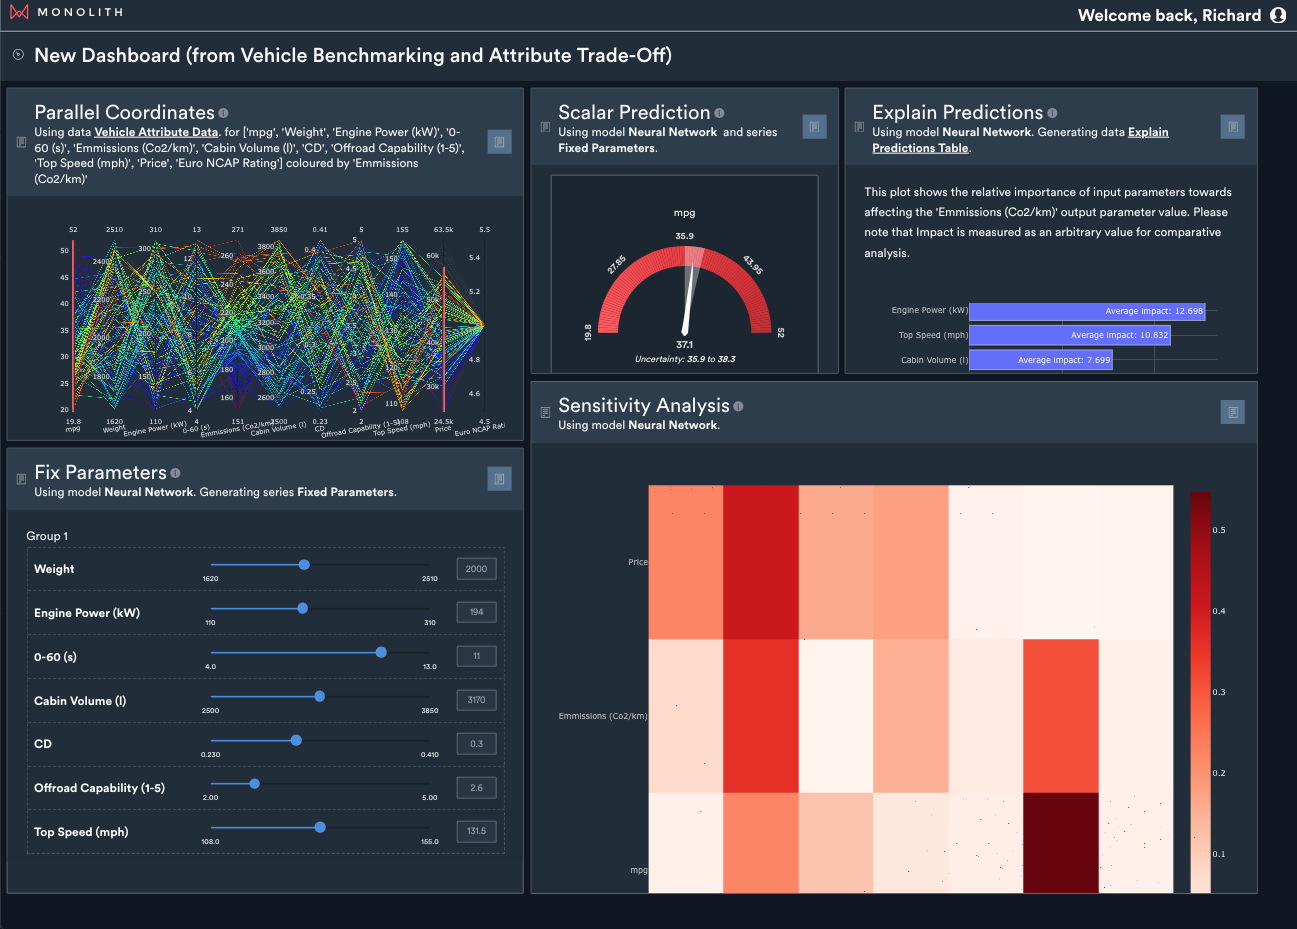Viewport: 1297px width, 929px height.
Task: Click the notes icon beside Parallel Coordinates title
Action: tap(19, 142)
